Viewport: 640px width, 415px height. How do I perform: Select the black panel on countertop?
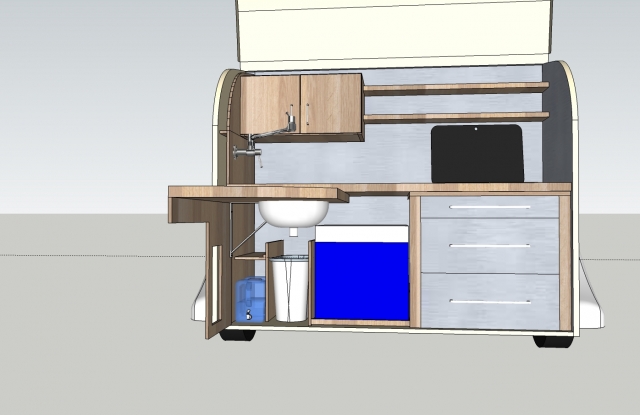pyautogui.click(x=477, y=153)
